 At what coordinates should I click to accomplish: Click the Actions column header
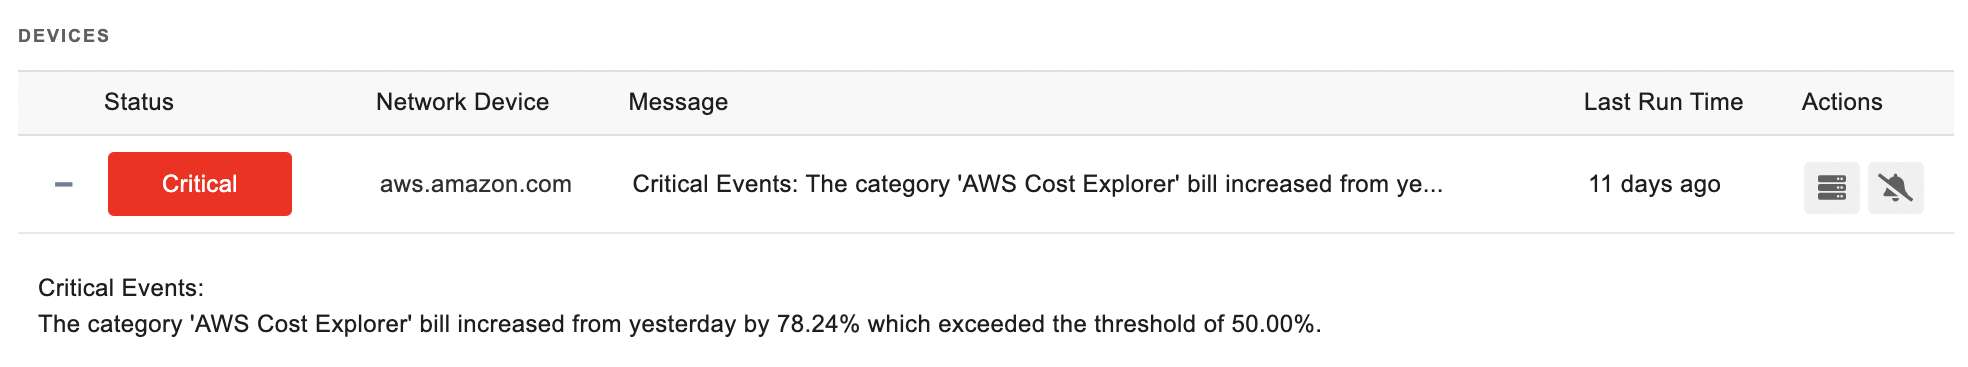click(x=1842, y=102)
